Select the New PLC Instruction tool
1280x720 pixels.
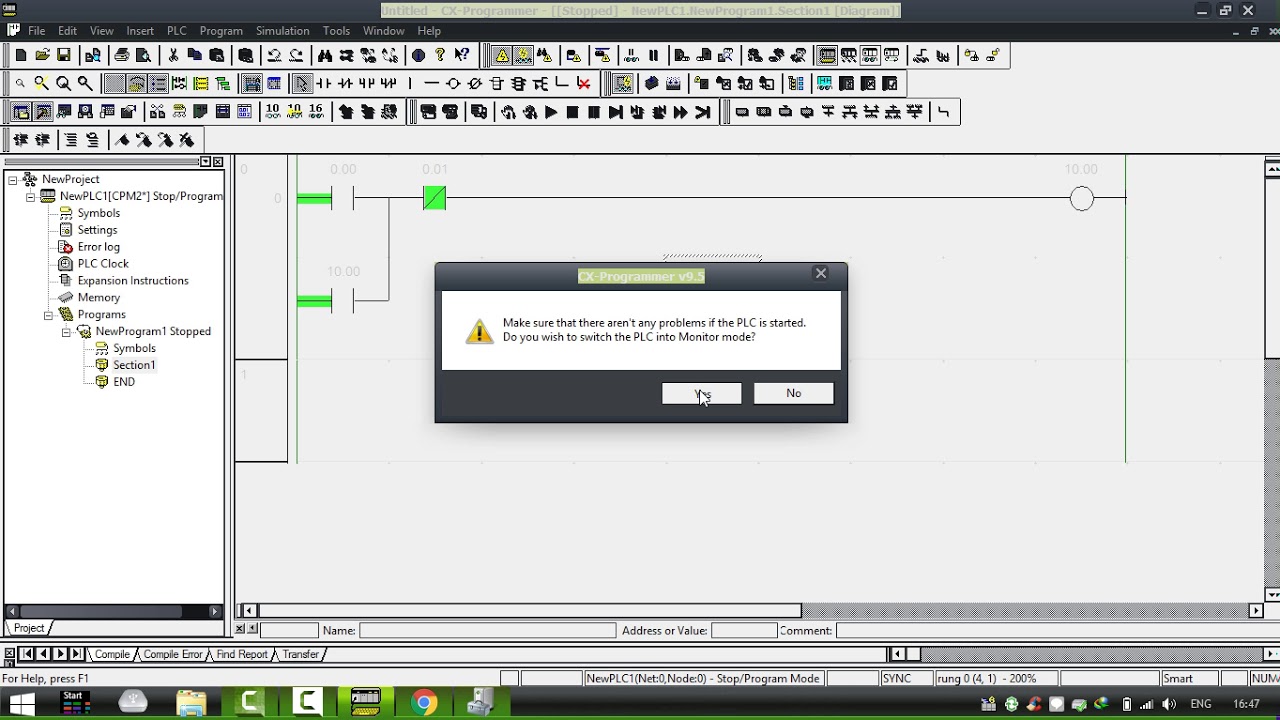497,84
